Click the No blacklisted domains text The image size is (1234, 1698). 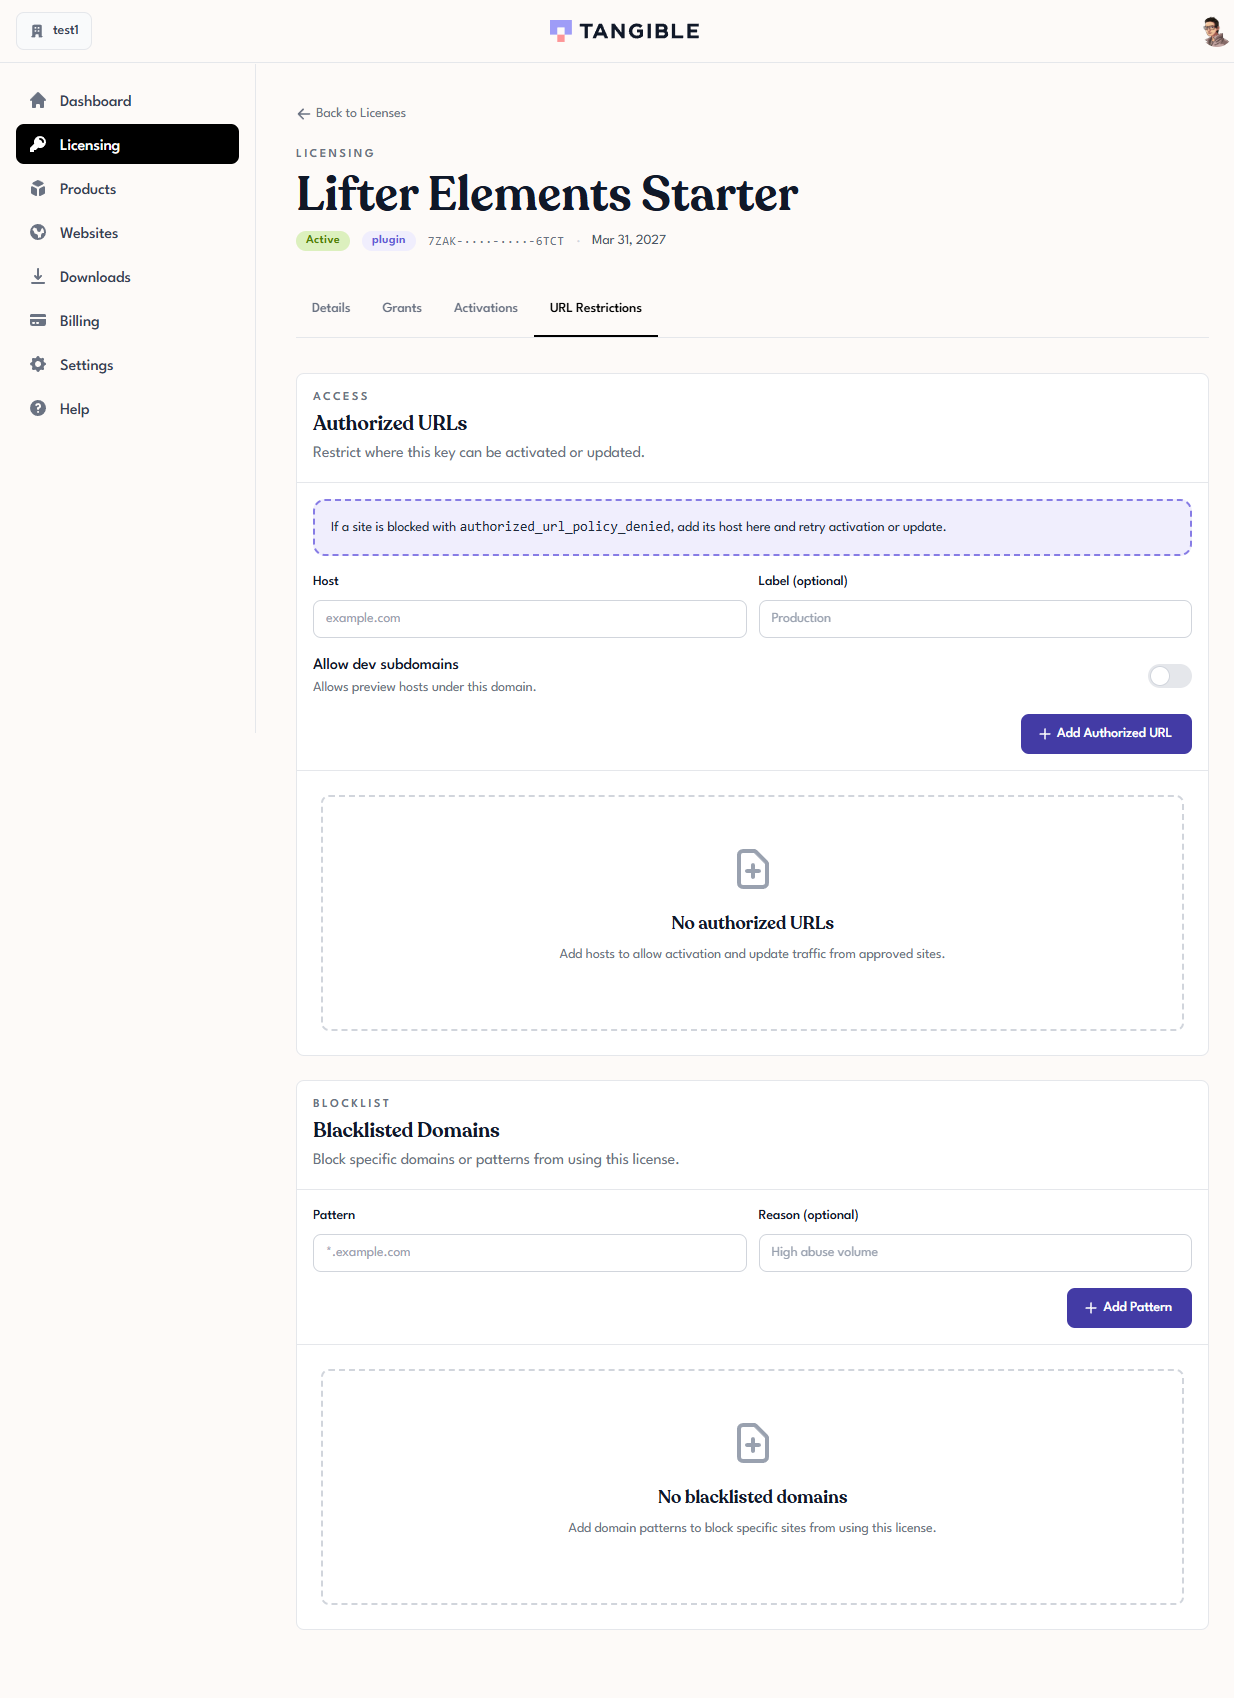tap(752, 1497)
